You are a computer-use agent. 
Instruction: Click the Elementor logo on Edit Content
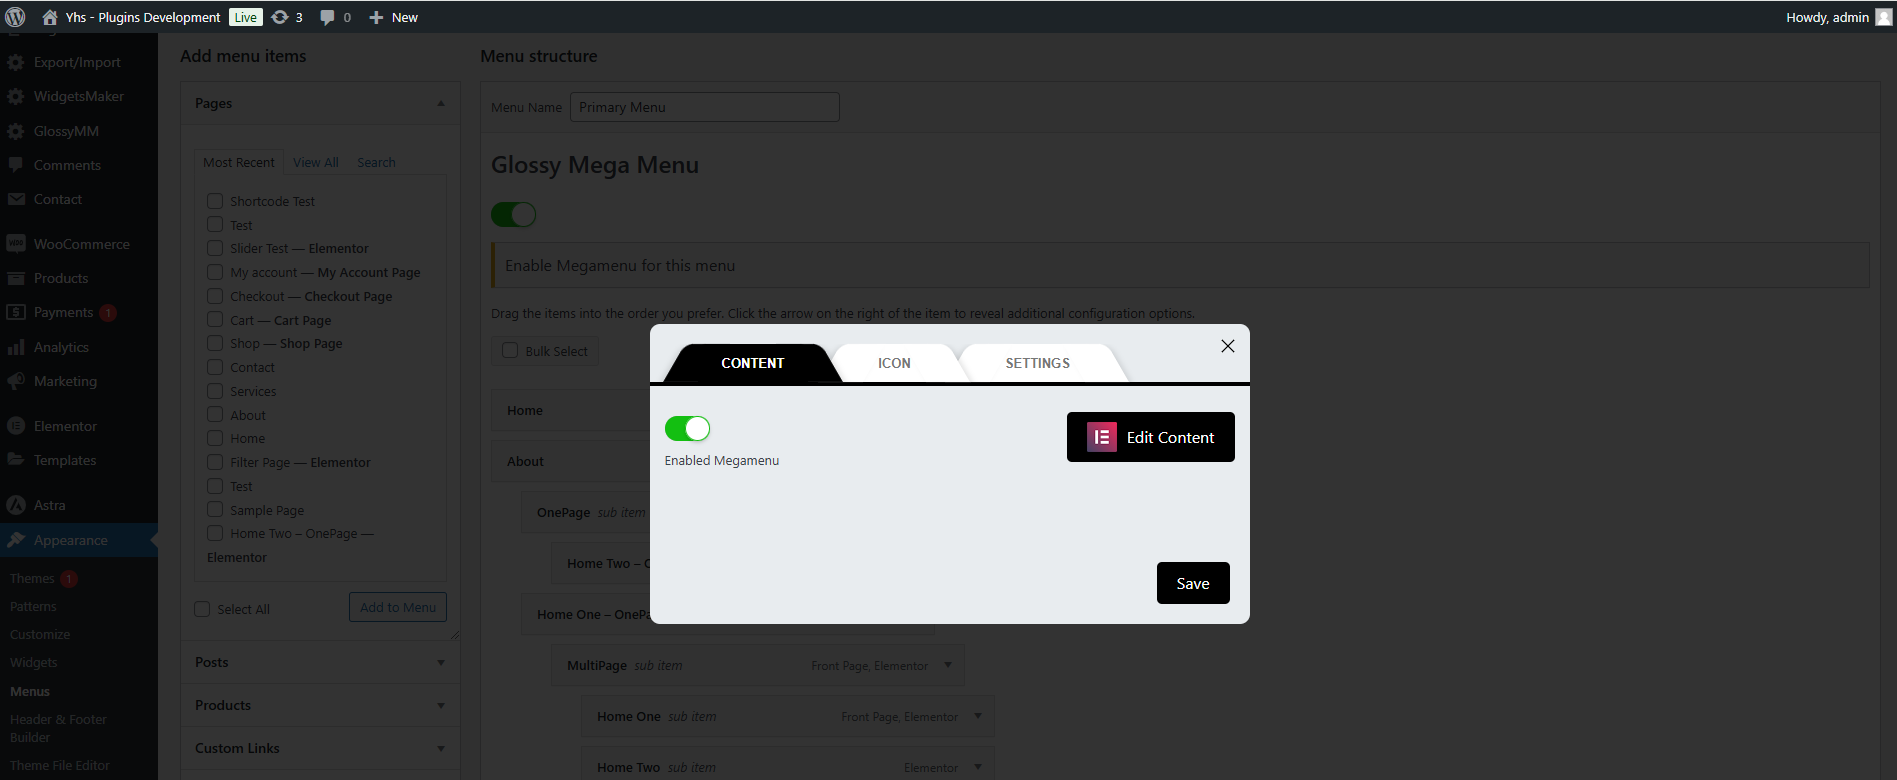(1102, 437)
